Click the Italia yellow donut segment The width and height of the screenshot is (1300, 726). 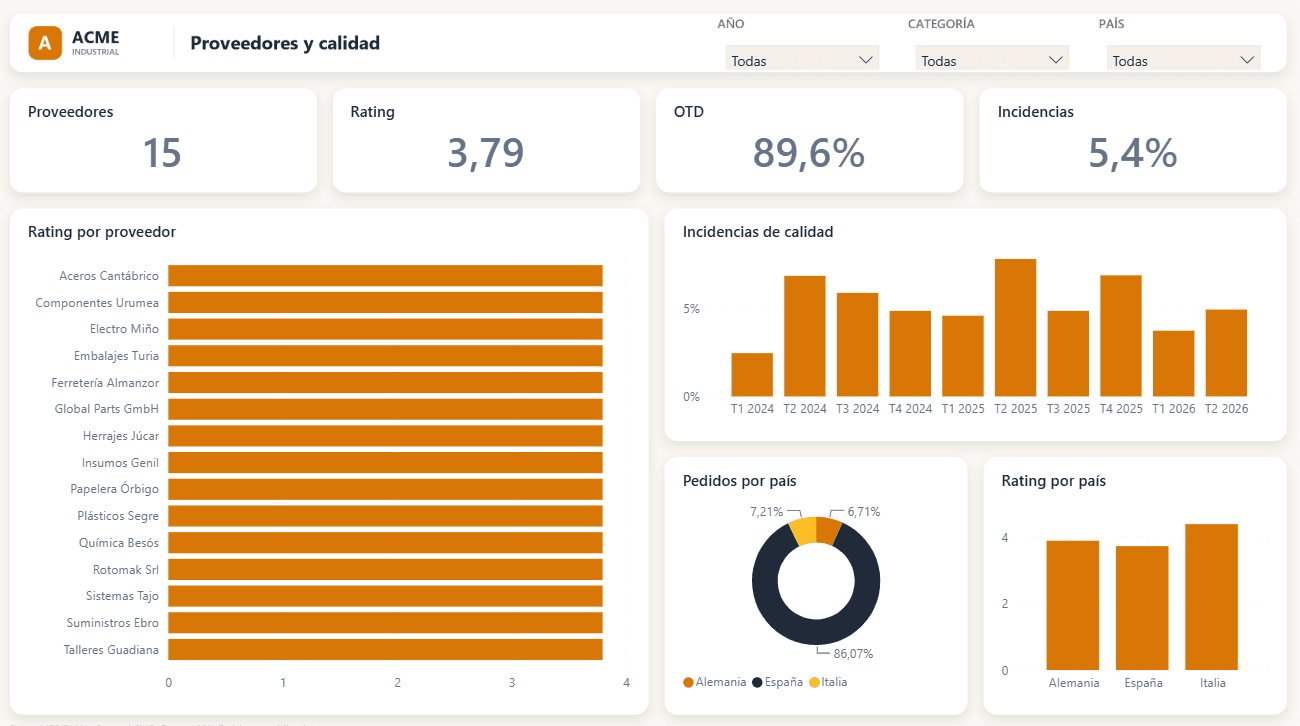click(x=803, y=531)
